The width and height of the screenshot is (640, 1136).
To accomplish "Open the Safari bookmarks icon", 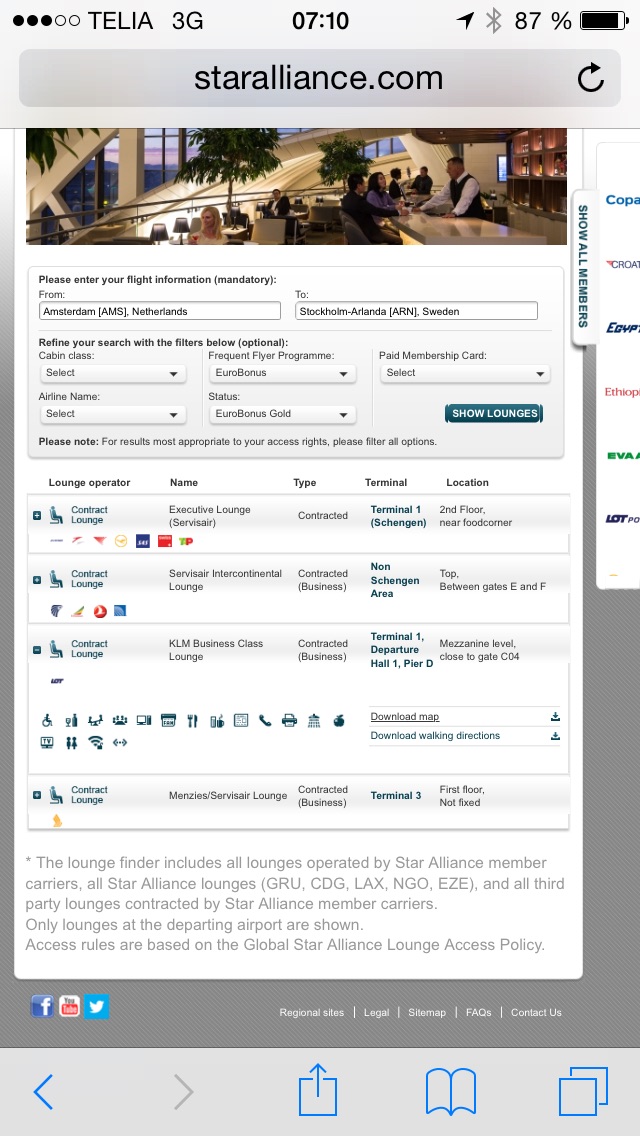I will tap(451, 1091).
